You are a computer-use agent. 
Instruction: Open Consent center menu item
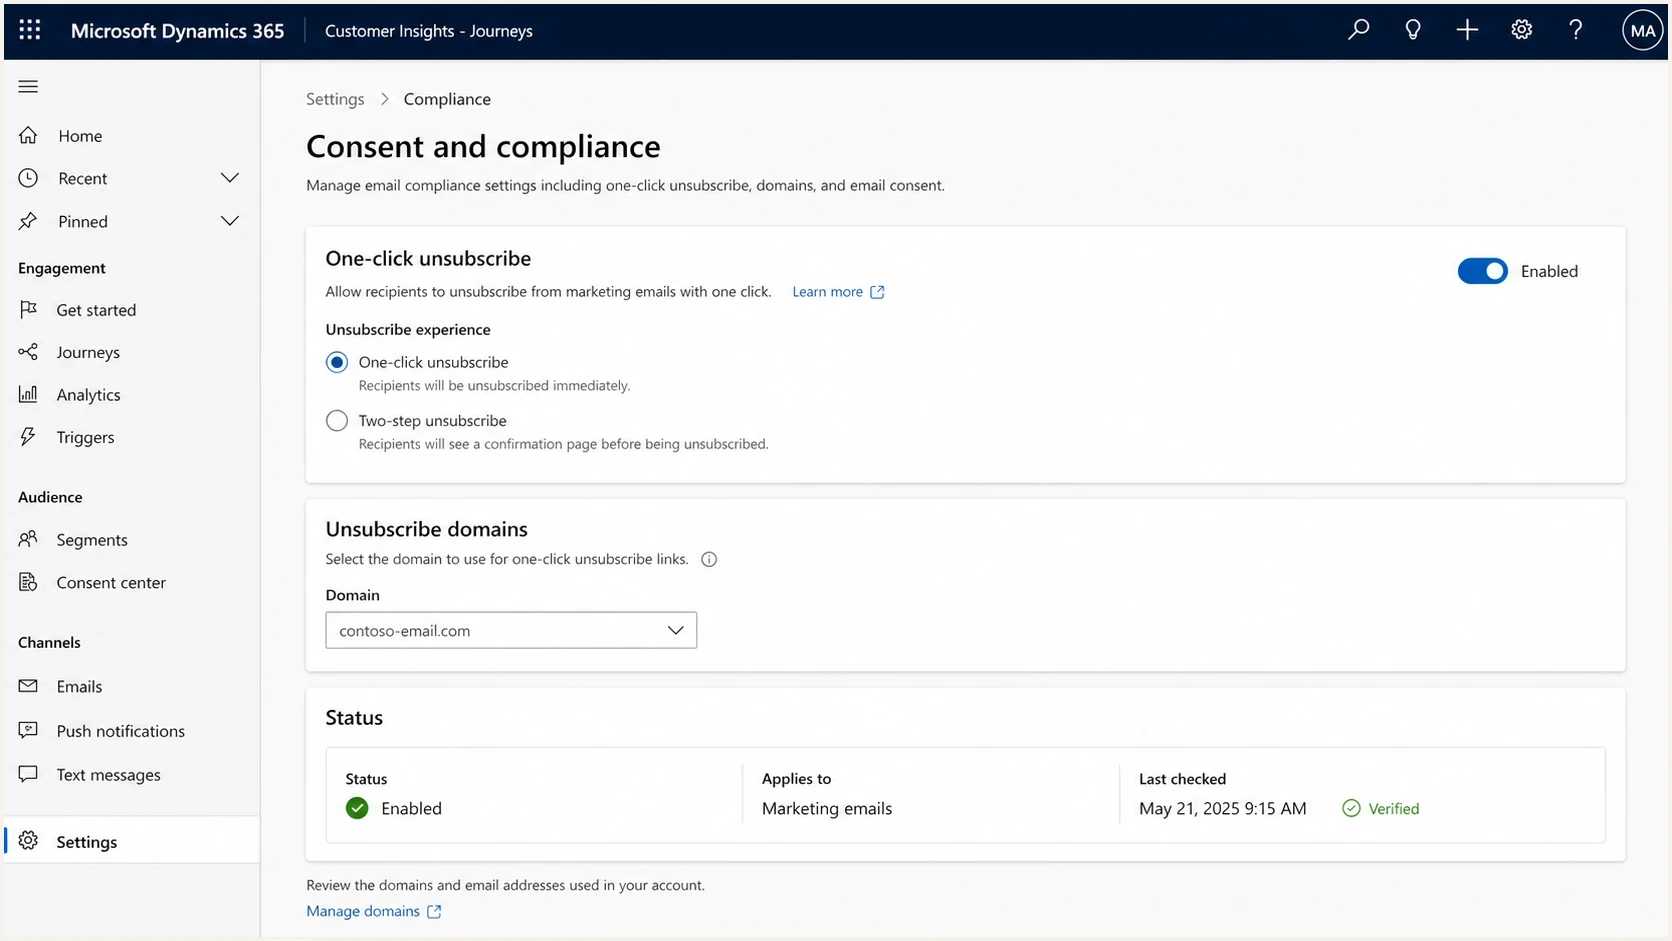pos(111,582)
